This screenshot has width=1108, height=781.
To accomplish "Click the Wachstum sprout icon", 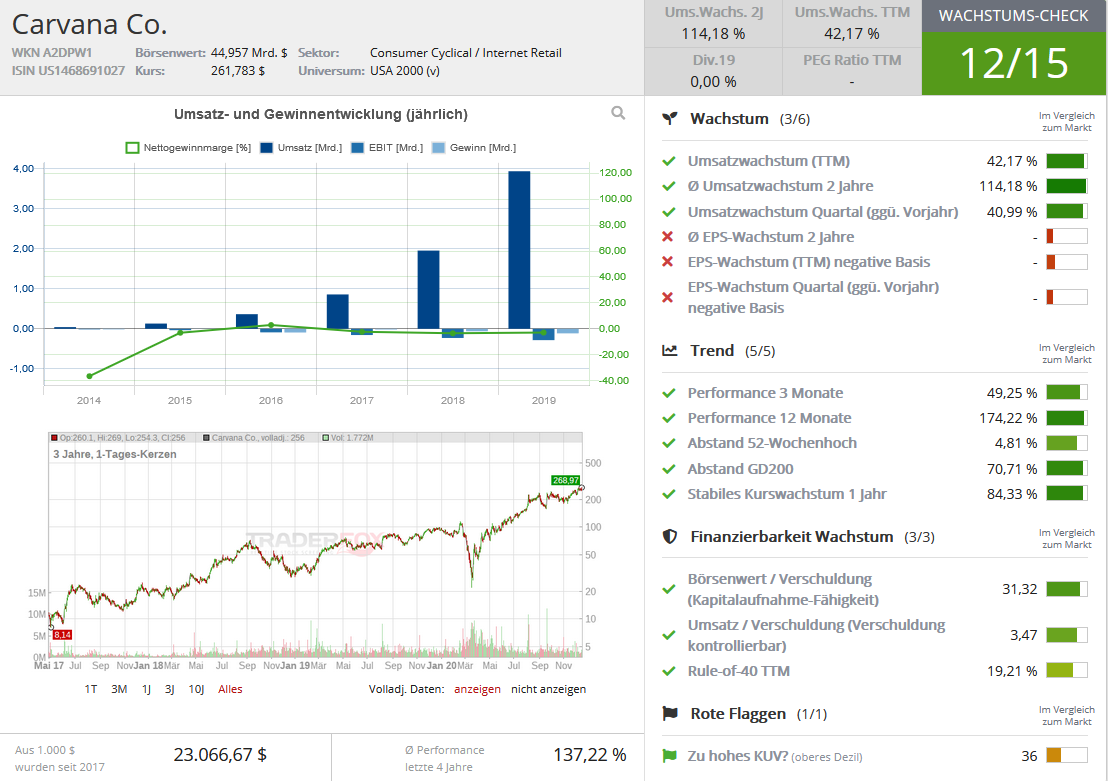I will tap(669, 119).
